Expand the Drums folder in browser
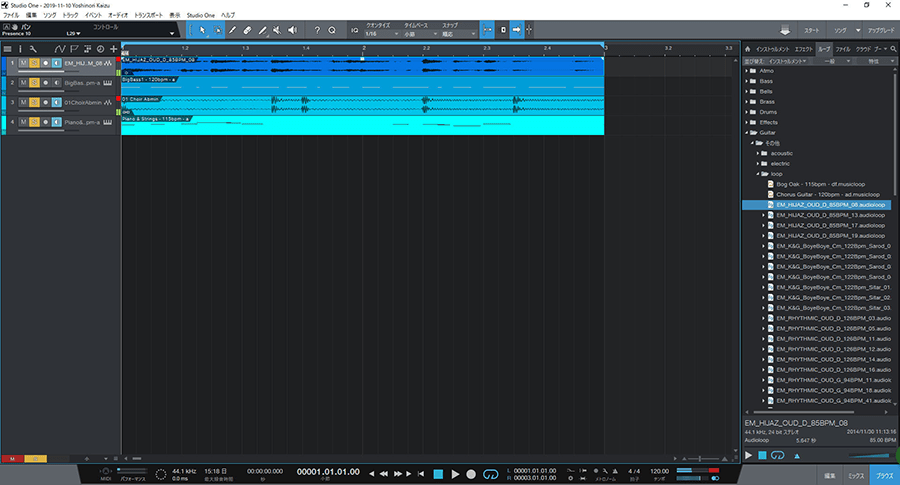This screenshot has width=900, height=485. pos(748,113)
